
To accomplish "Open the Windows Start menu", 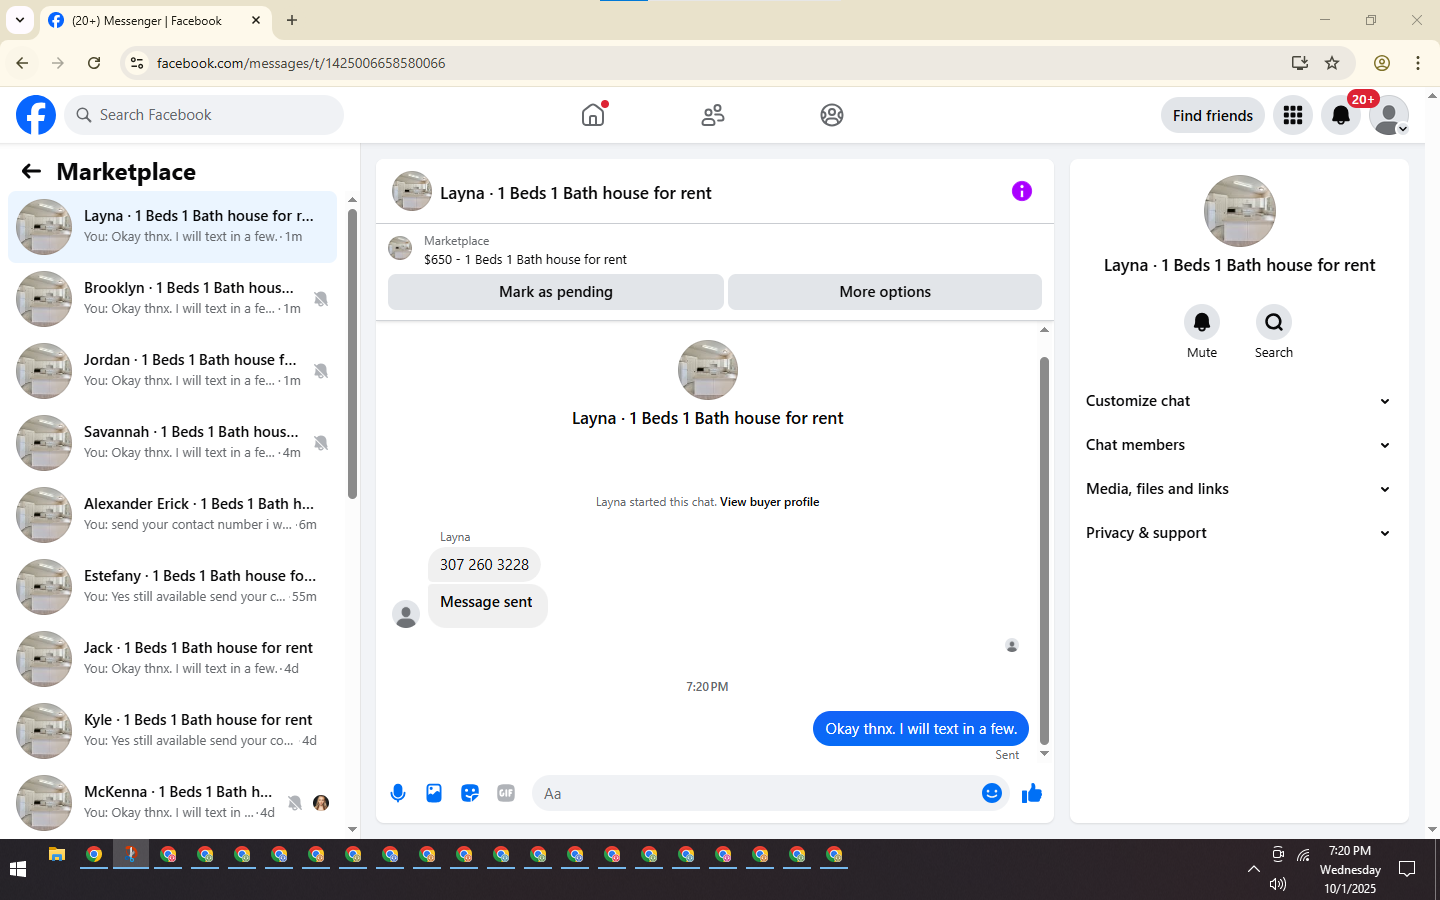I will tap(17, 869).
